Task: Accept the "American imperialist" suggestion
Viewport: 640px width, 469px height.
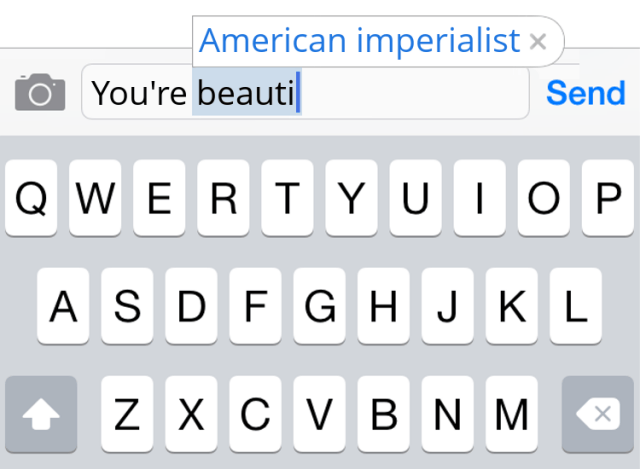Action: (360, 41)
